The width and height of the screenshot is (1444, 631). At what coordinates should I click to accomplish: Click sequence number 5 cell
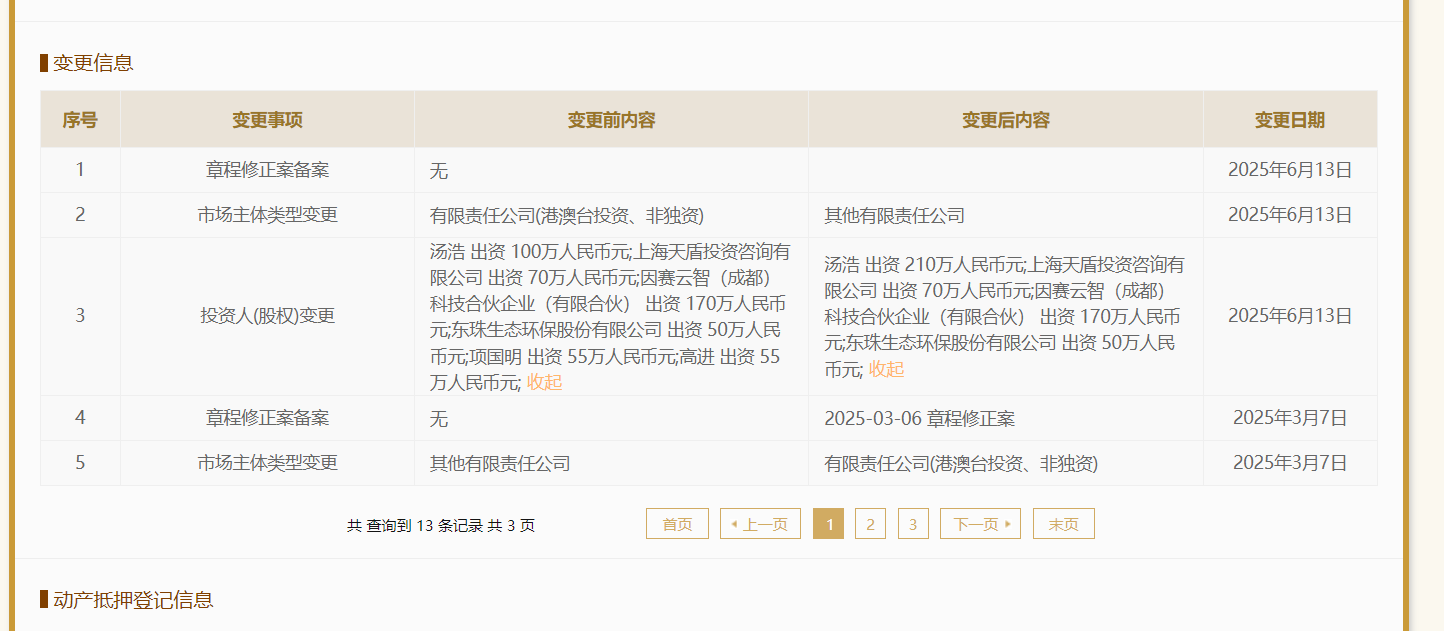[80, 463]
